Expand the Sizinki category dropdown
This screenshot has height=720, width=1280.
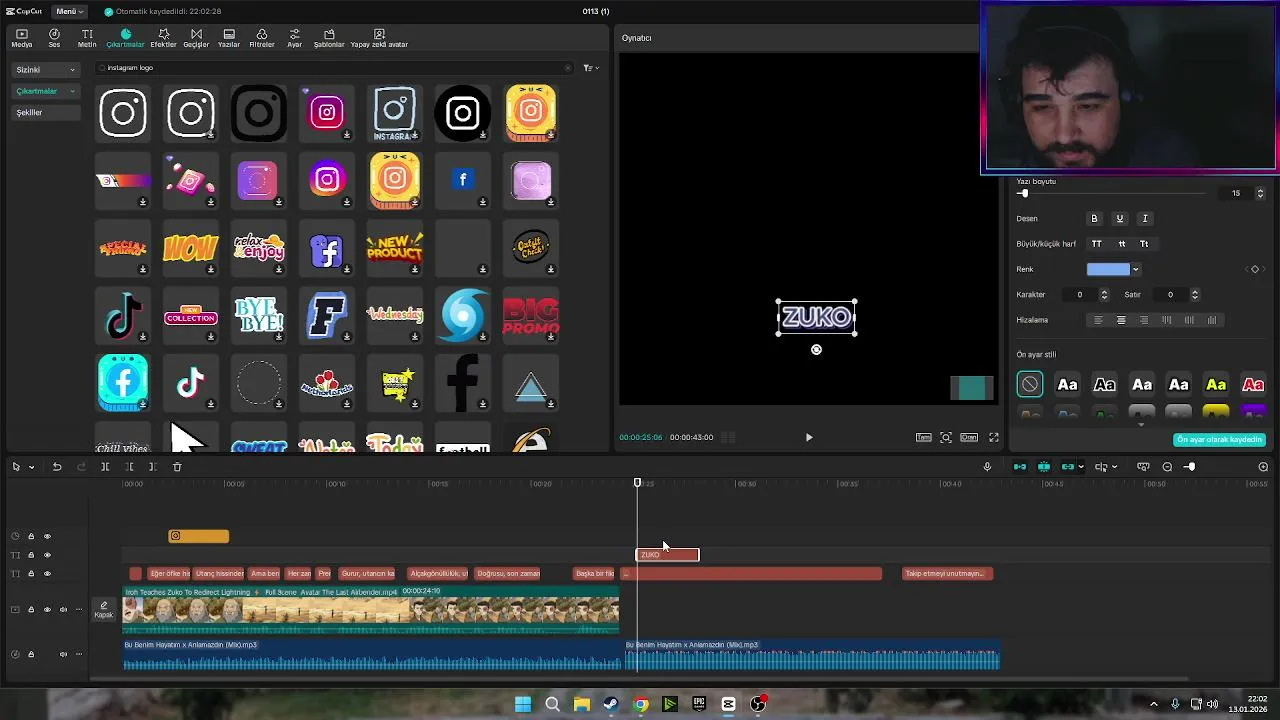[45, 70]
